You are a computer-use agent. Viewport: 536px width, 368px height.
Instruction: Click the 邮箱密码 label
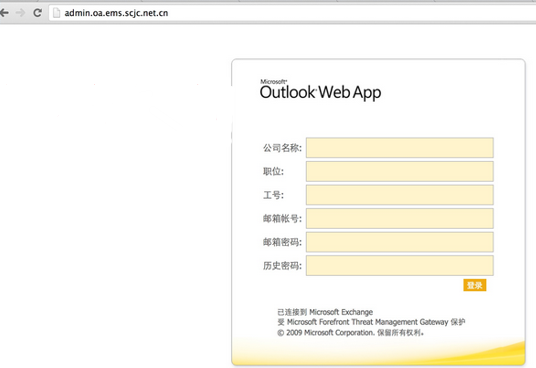click(282, 242)
